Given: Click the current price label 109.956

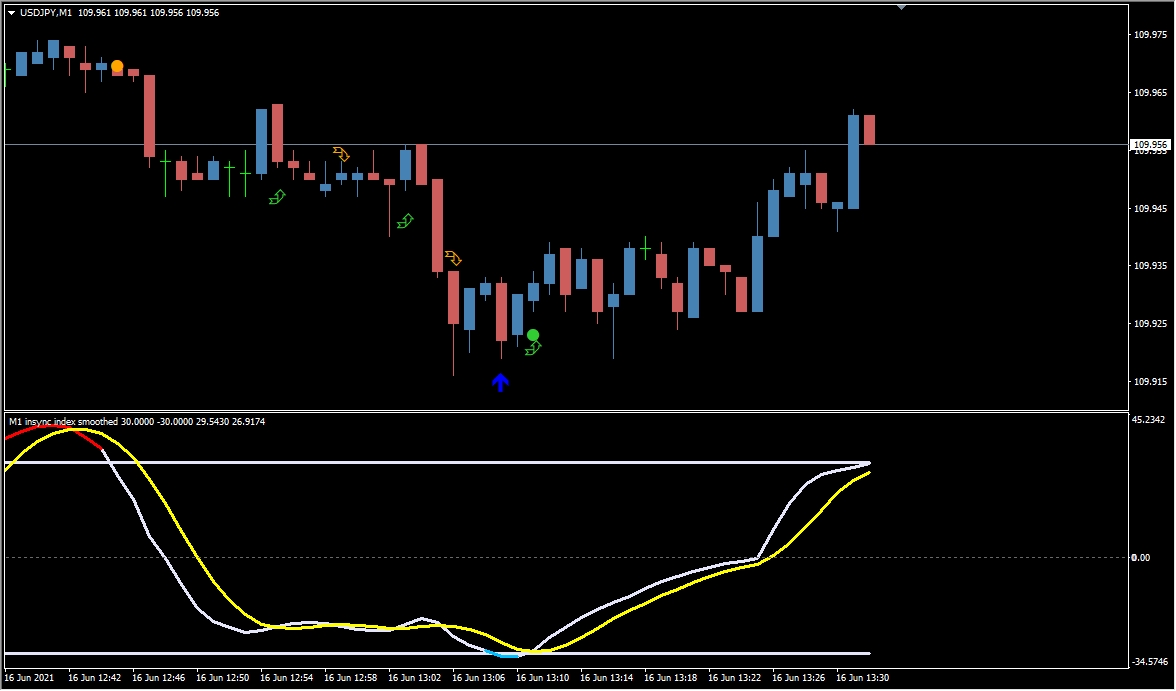Looking at the screenshot, I should [x=1150, y=144].
